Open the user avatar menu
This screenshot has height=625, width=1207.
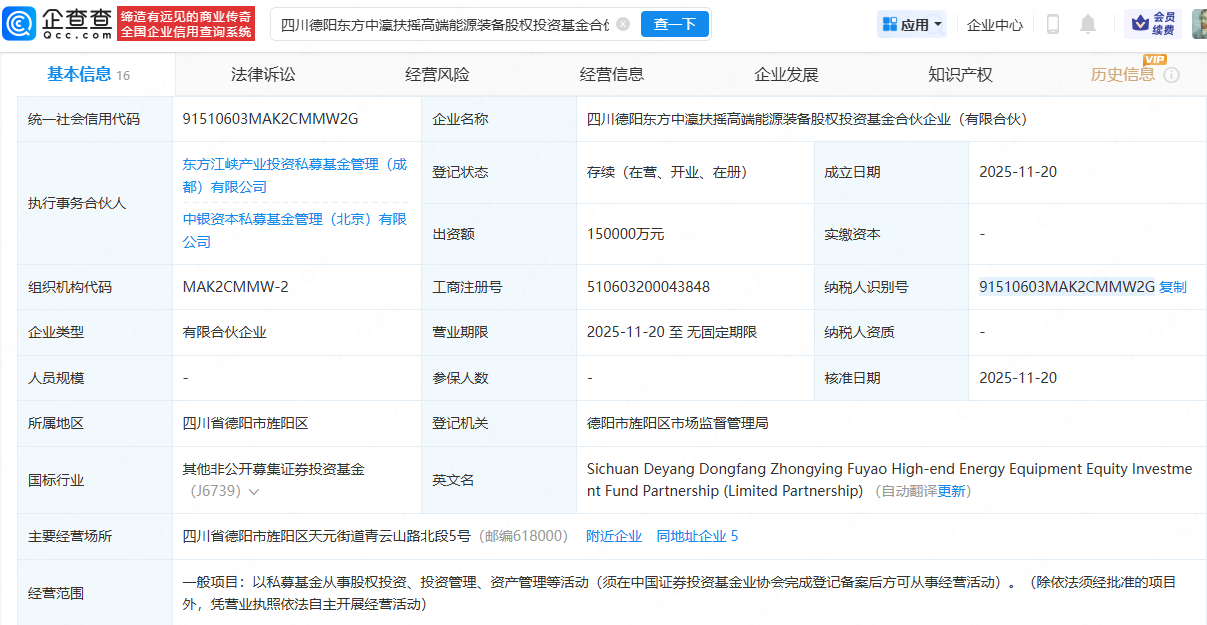1198,24
